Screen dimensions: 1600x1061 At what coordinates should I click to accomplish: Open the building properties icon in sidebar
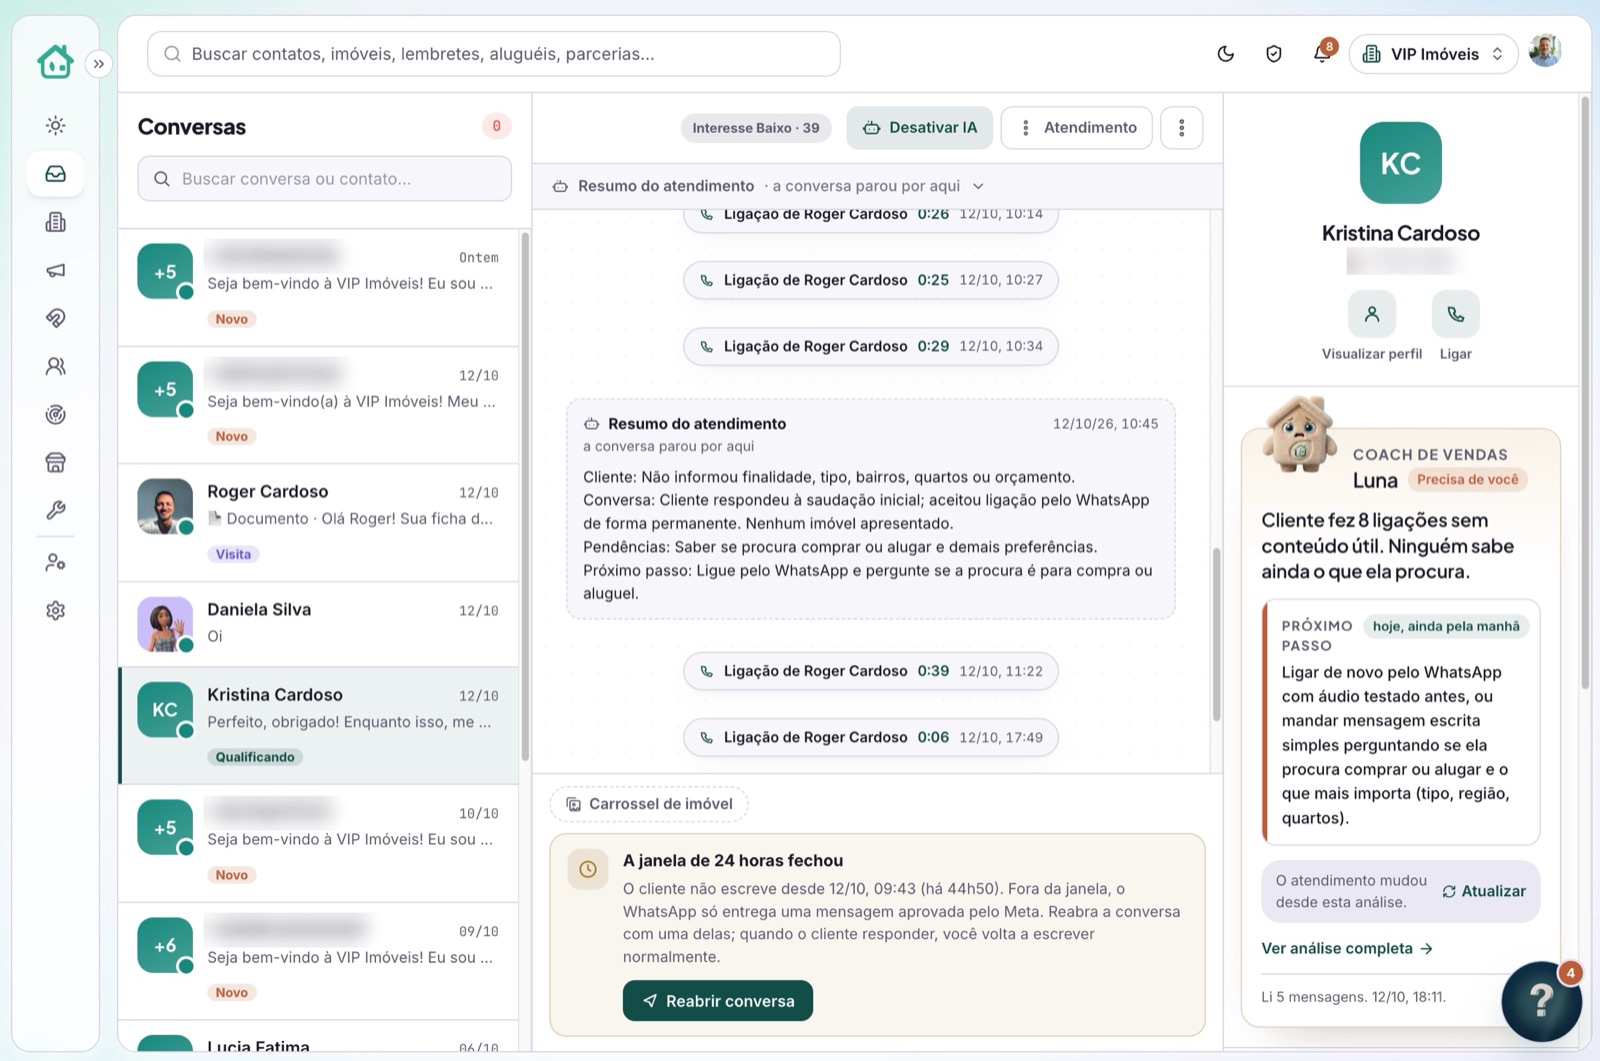(56, 222)
